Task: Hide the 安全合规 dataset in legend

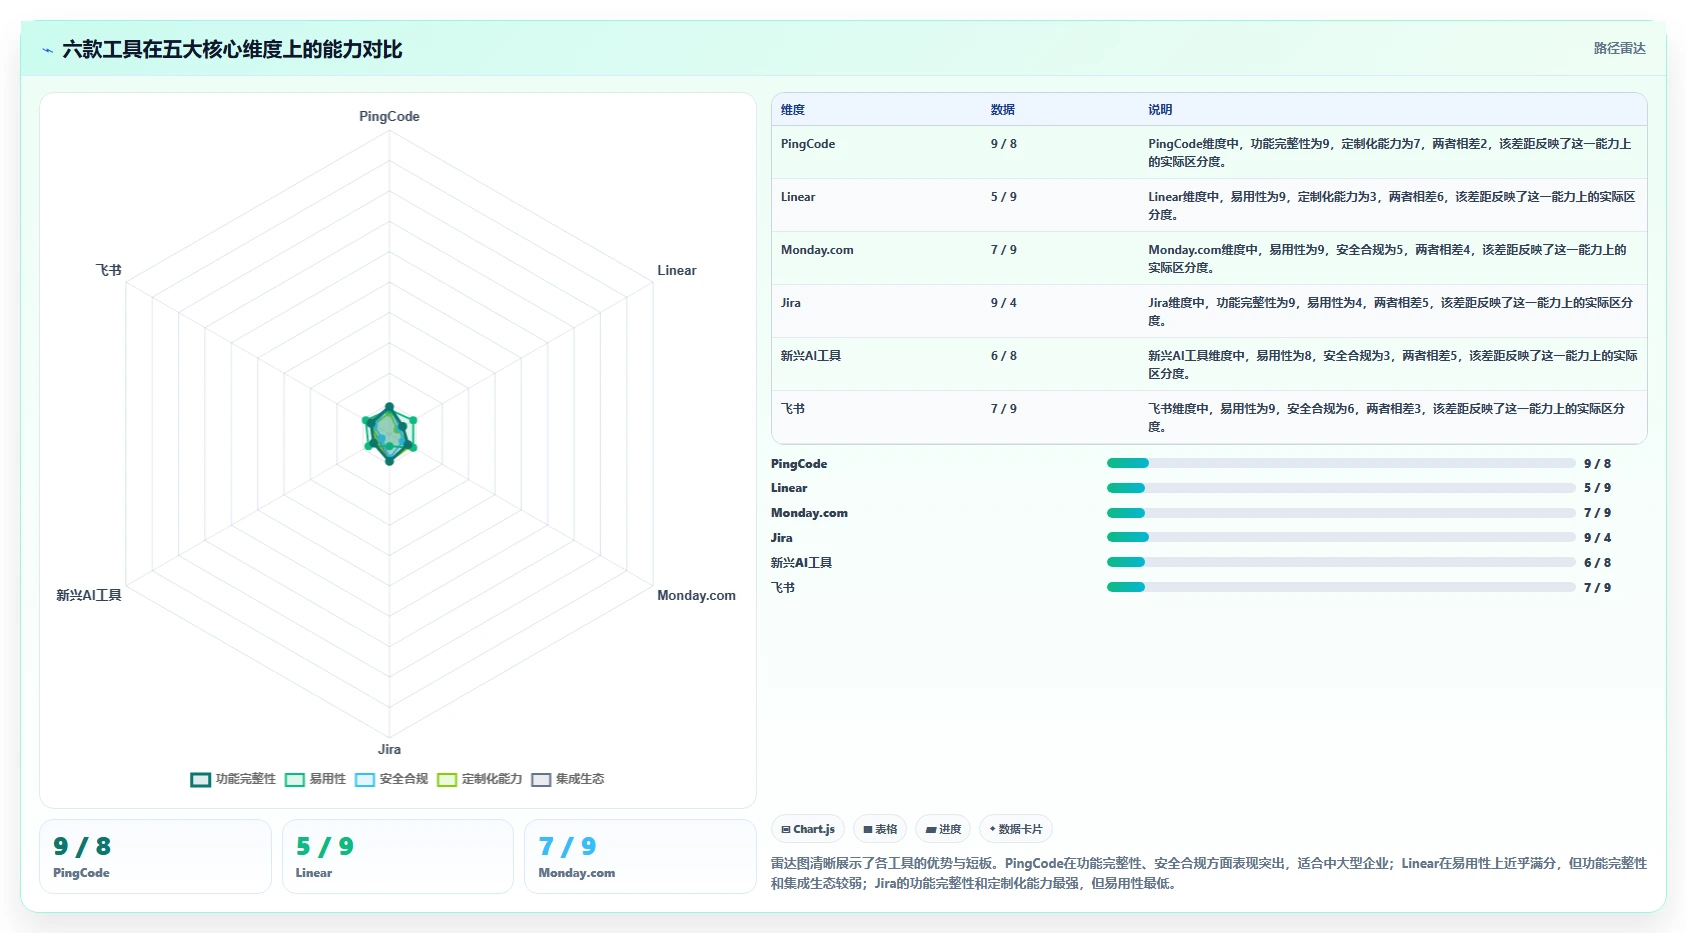Action: [391, 779]
